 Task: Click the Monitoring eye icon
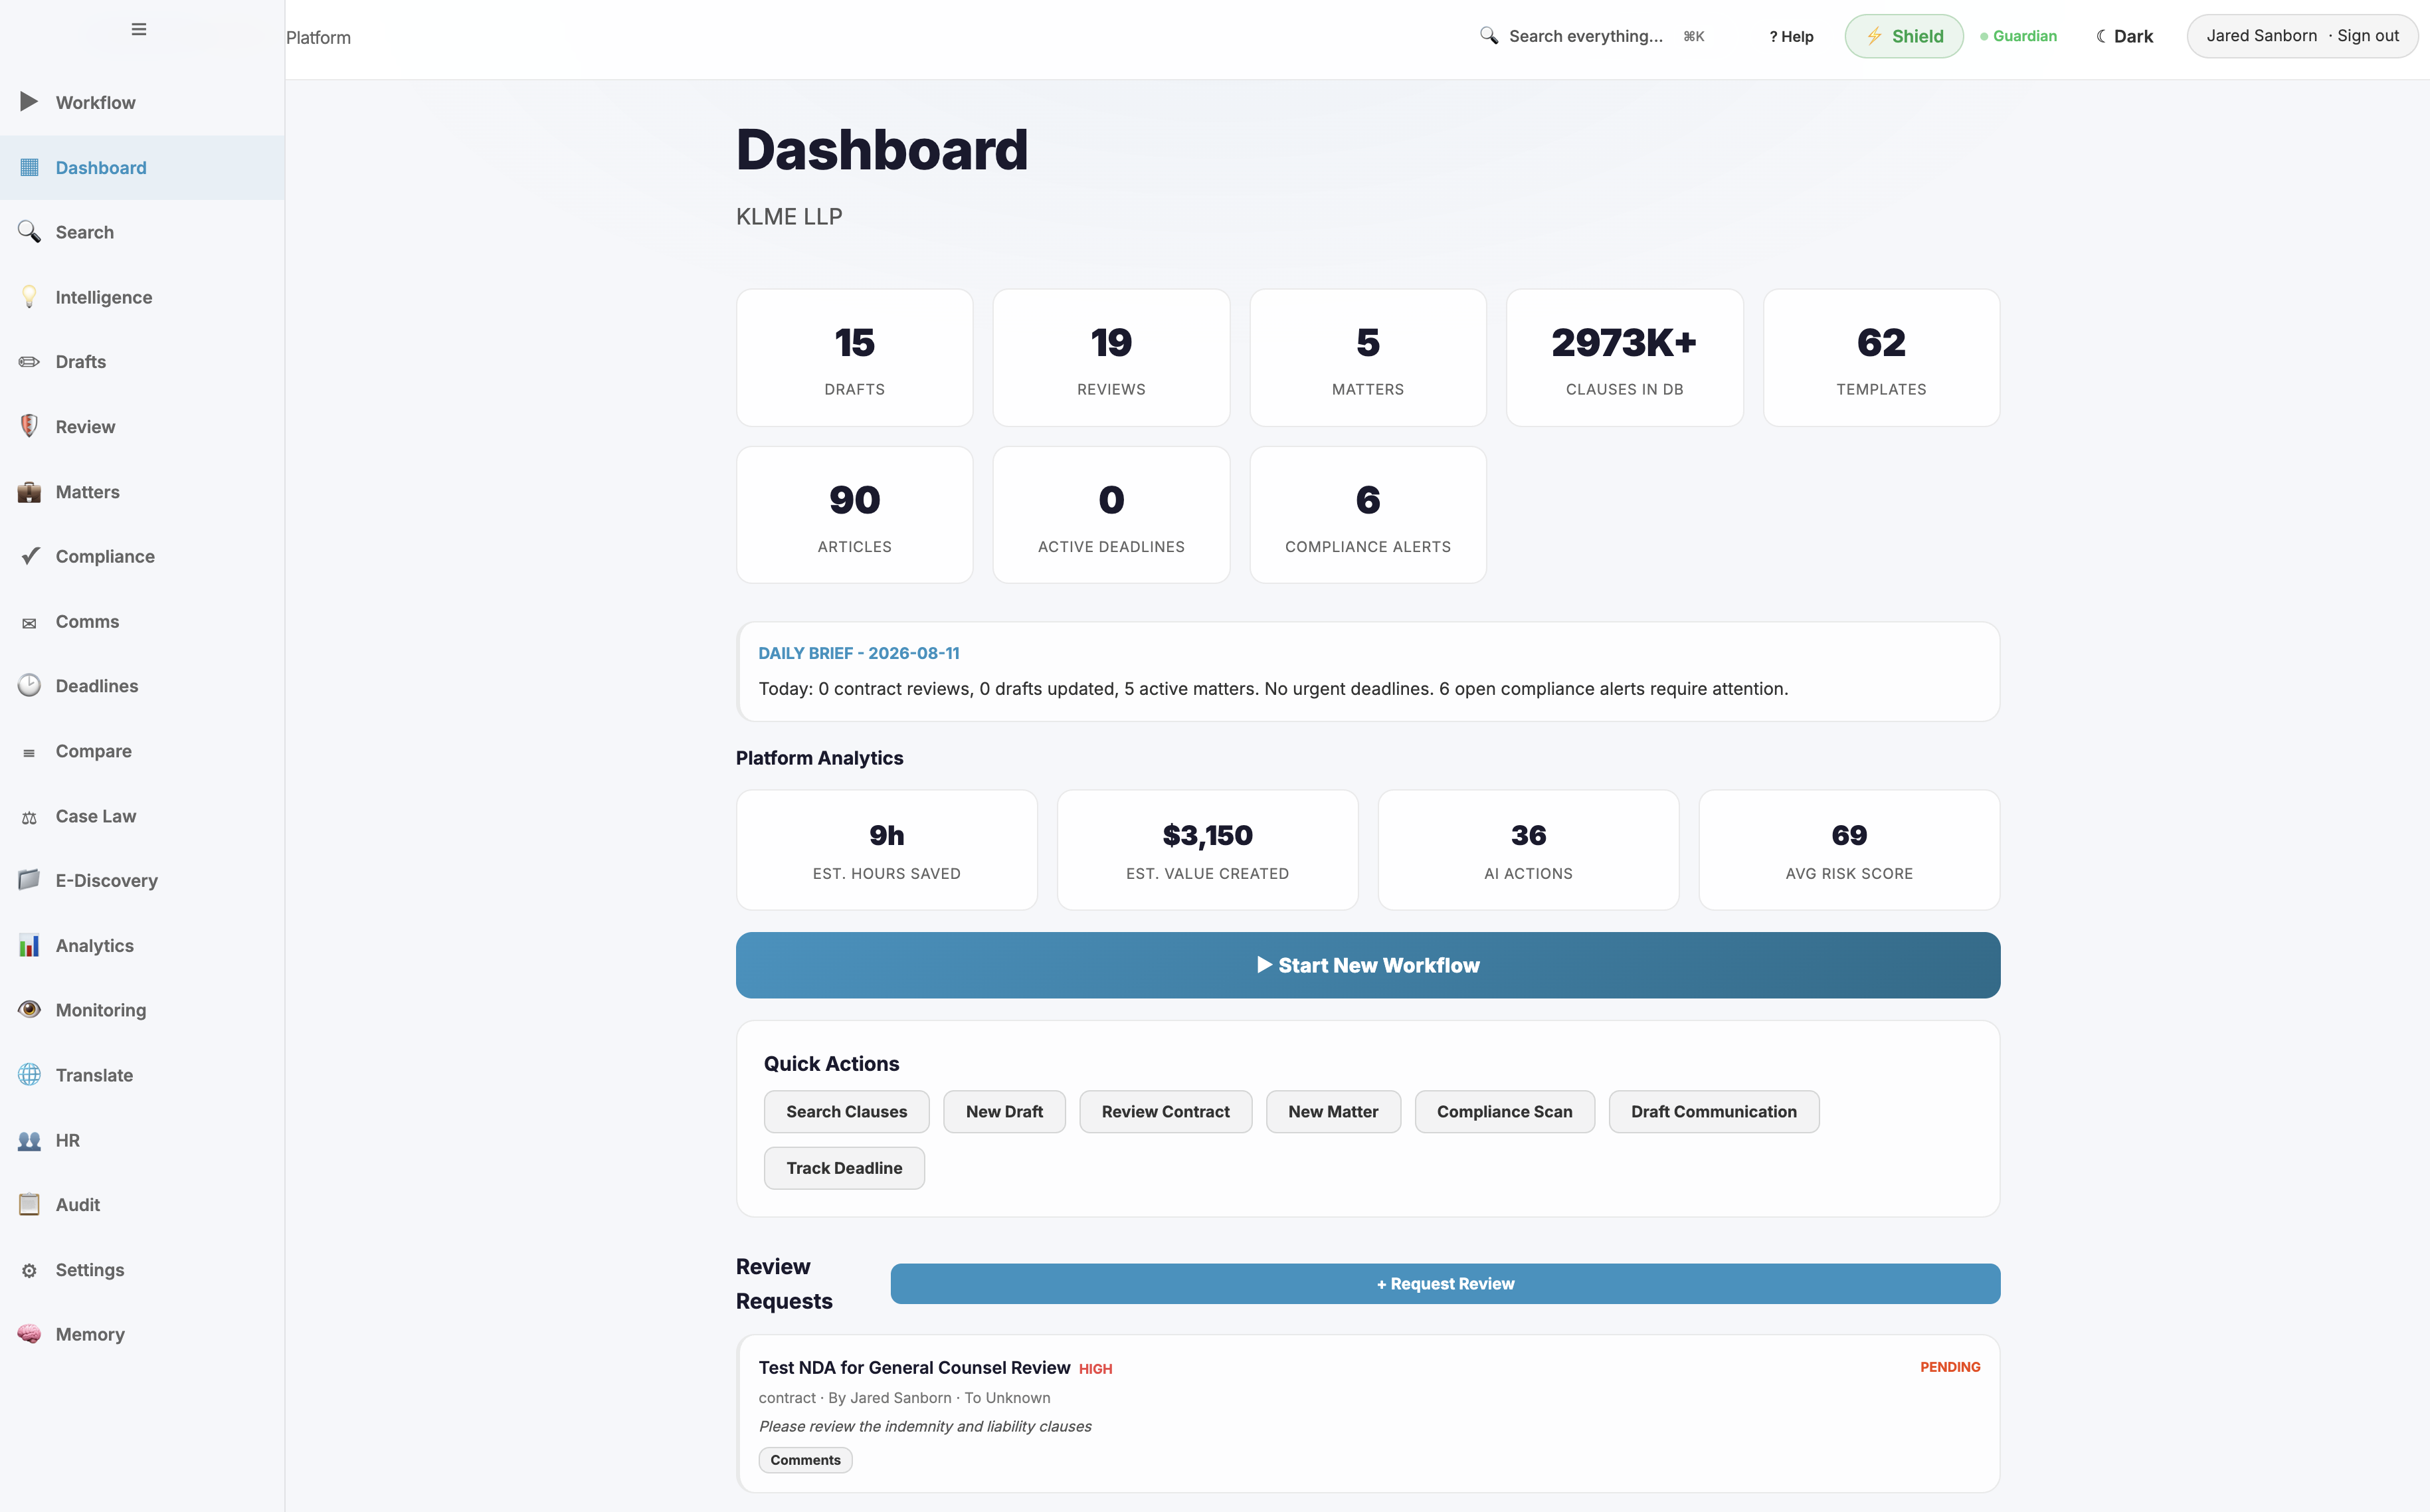[29, 1010]
